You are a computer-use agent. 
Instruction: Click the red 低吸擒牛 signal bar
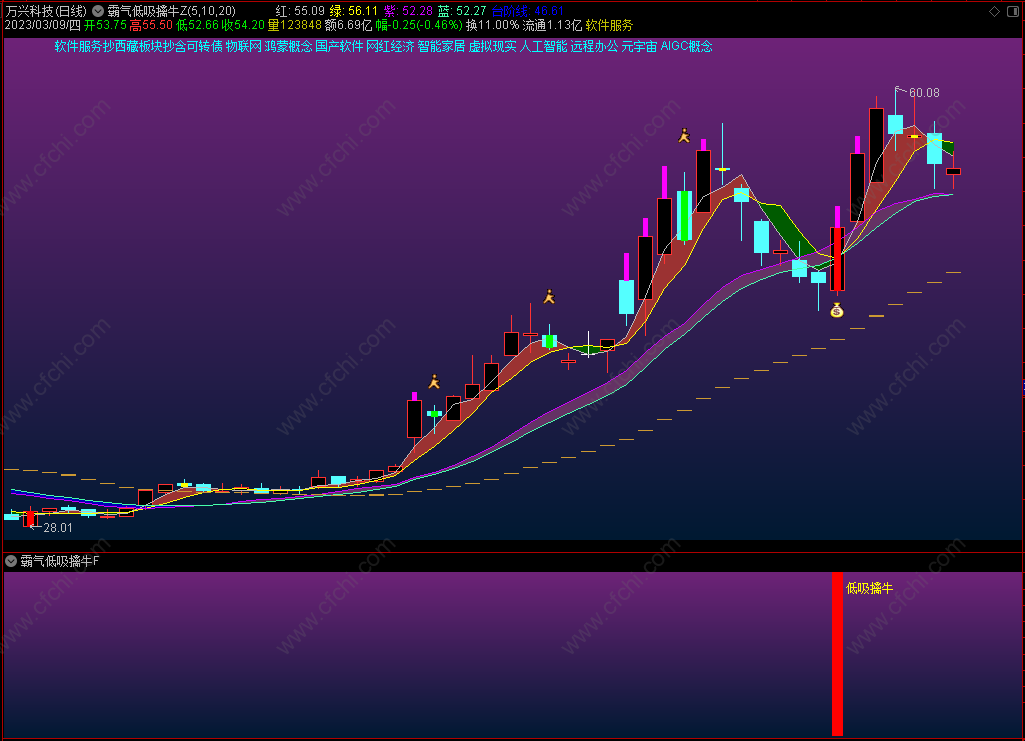click(837, 654)
